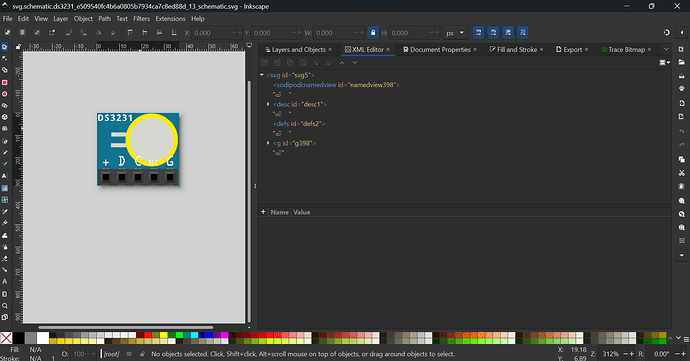The width and height of the screenshot is (690, 361).
Task: Close the Trace Bitmap tab
Action: [649, 49]
